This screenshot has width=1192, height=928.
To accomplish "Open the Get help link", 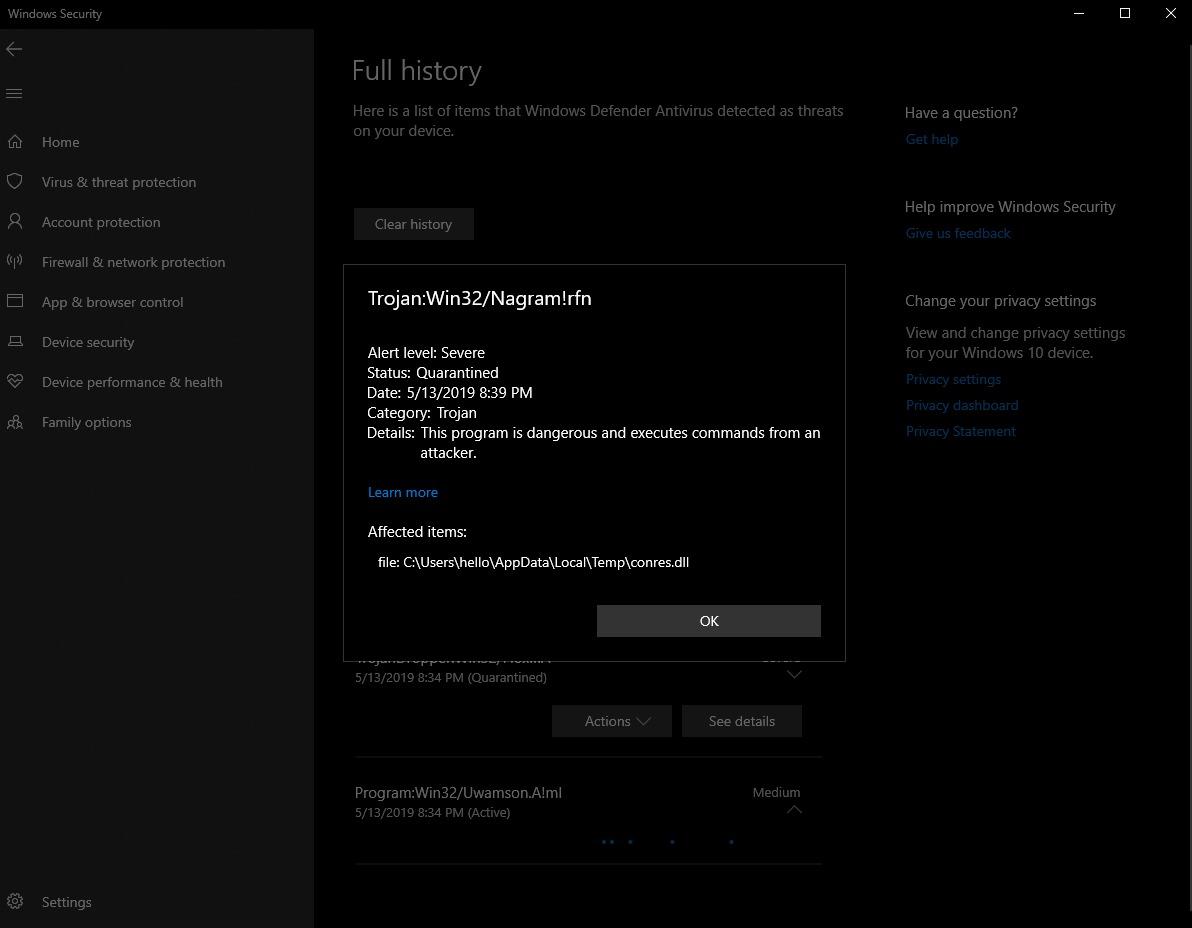I will pyautogui.click(x=931, y=139).
